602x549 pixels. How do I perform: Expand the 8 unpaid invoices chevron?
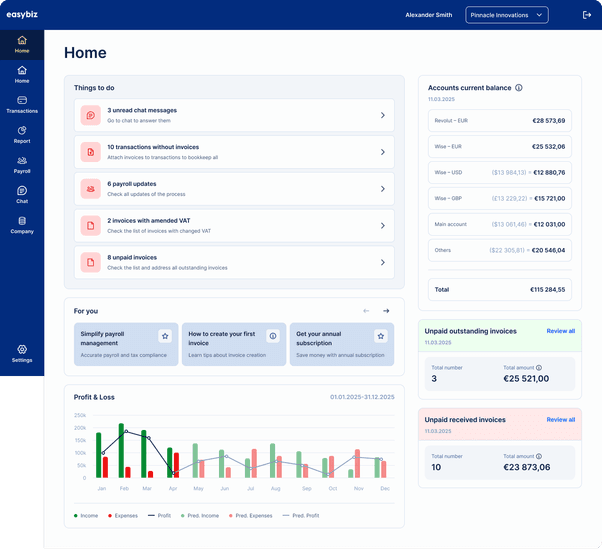click(x=382, y=262)
